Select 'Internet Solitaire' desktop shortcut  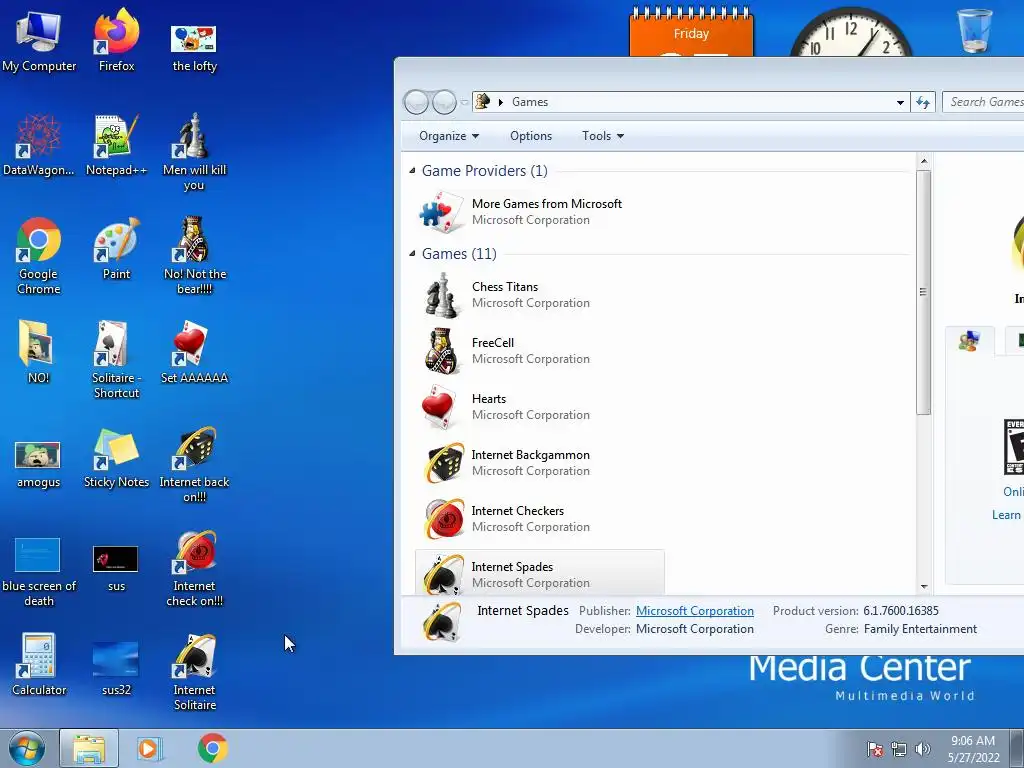tap(194, 671)
